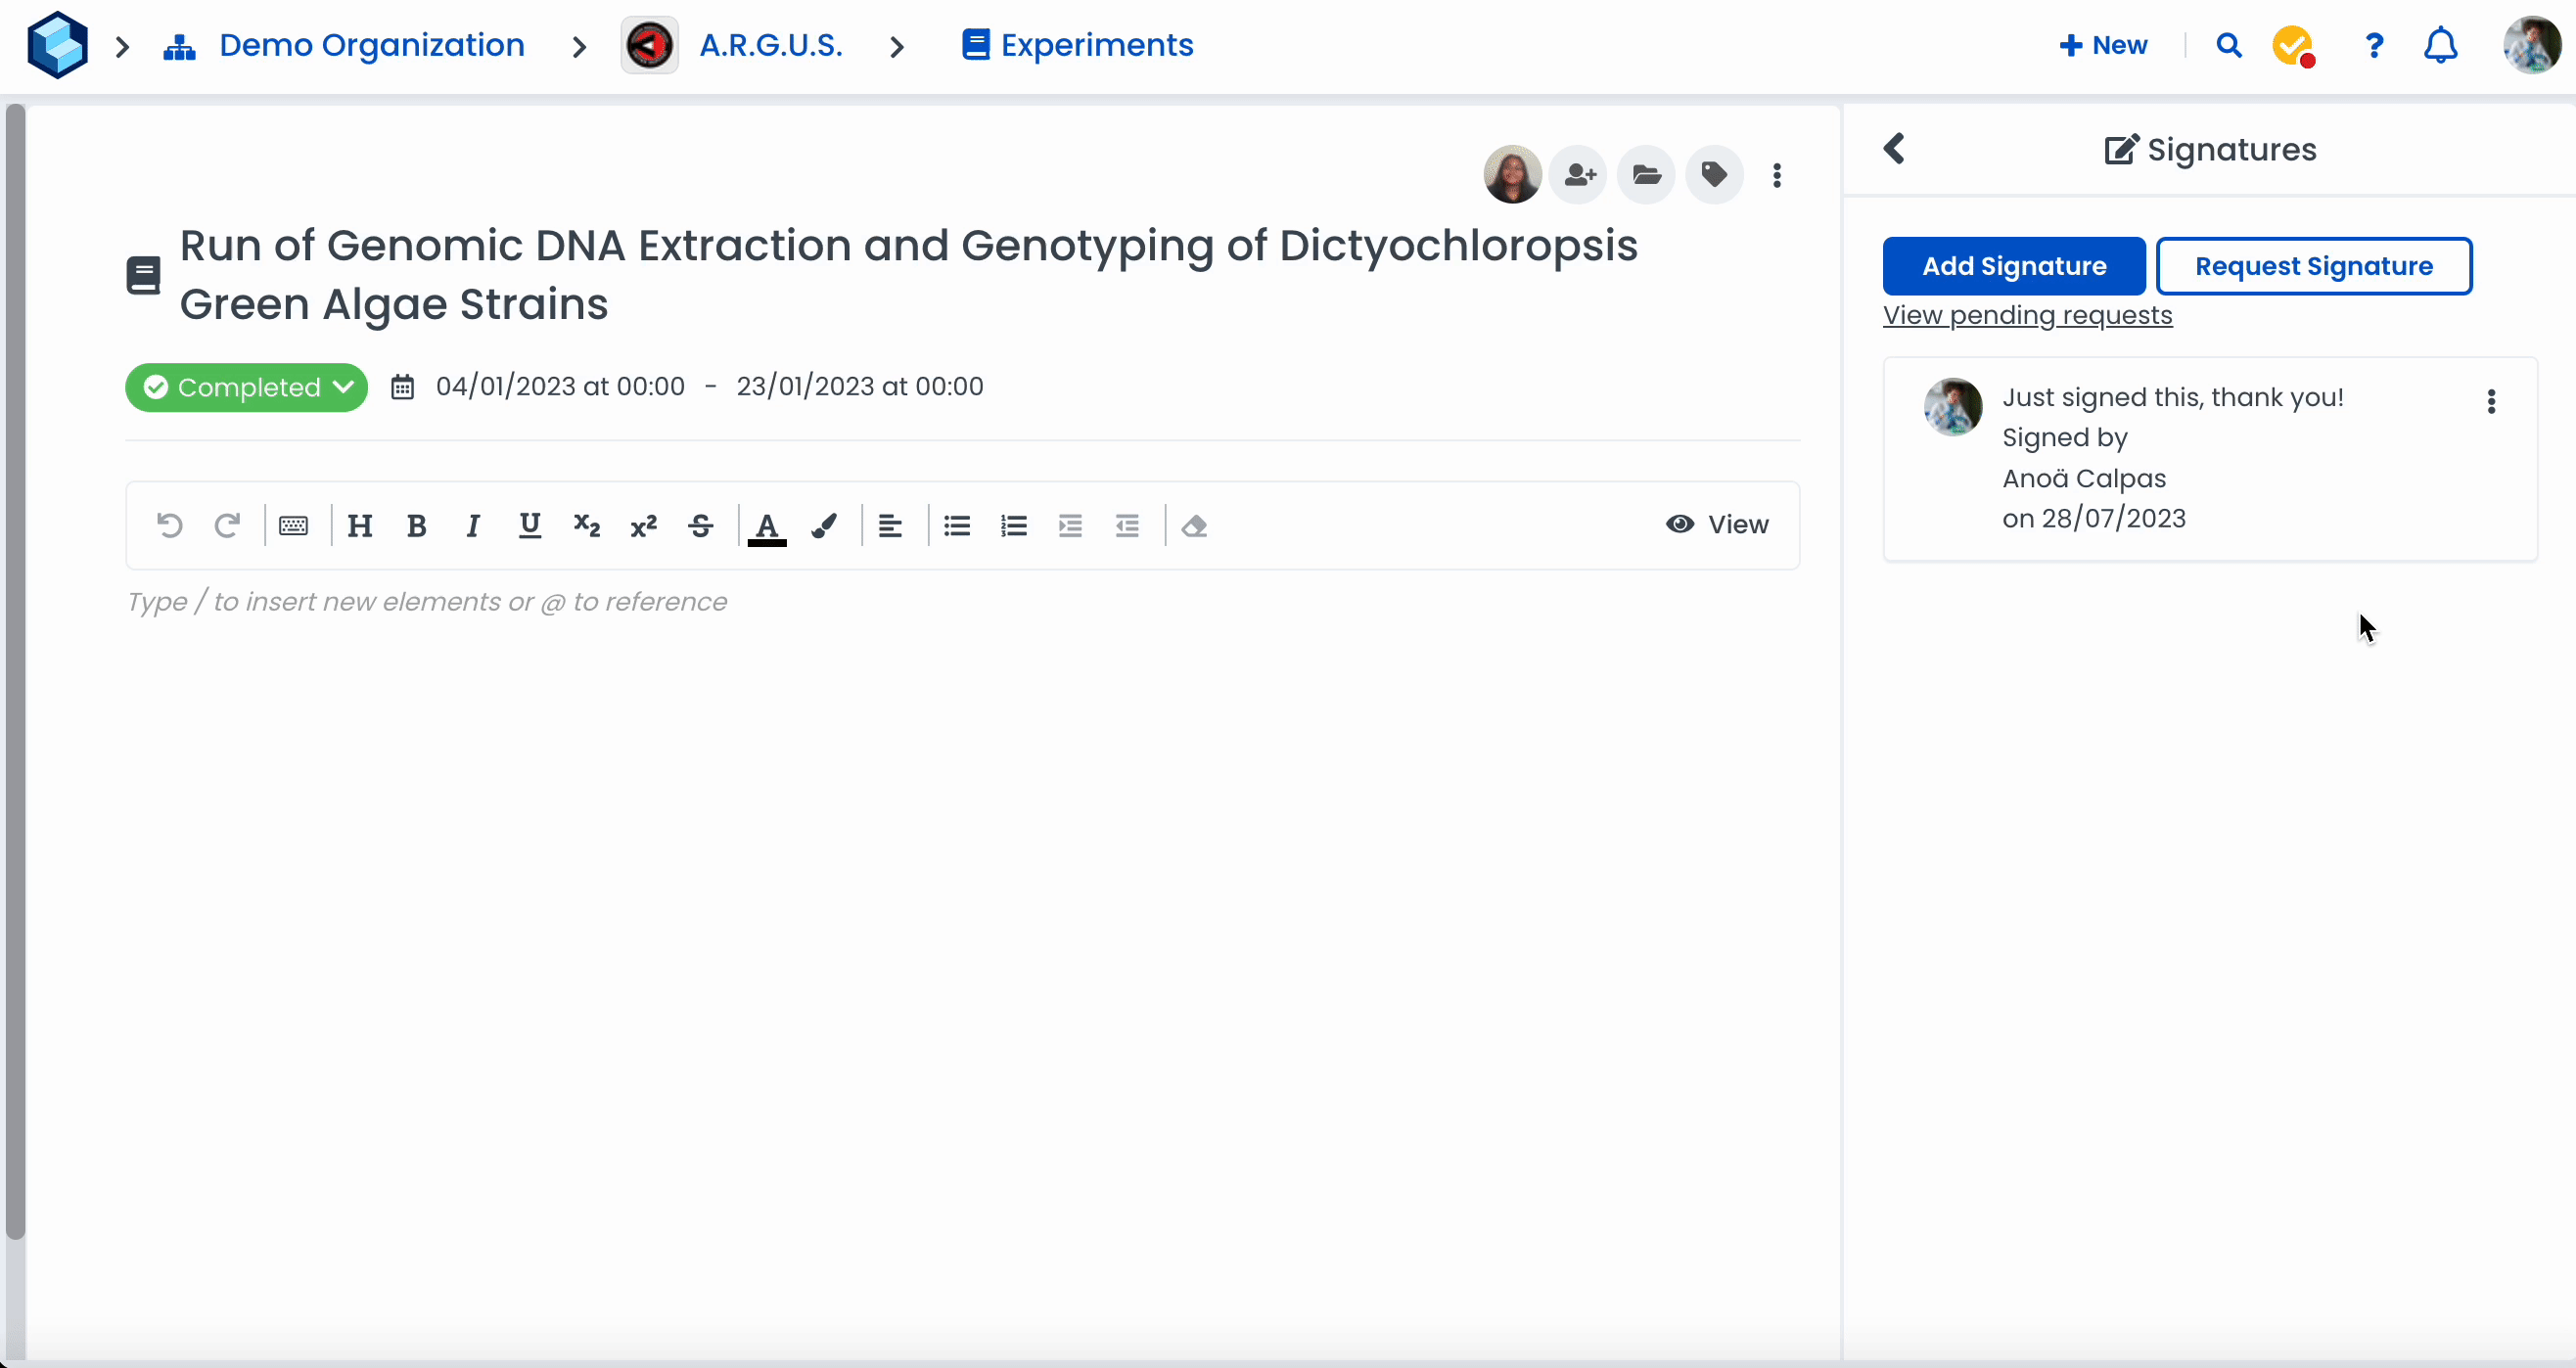
Task: Expand the Completed status dropdown
Action: click(246, 387)
